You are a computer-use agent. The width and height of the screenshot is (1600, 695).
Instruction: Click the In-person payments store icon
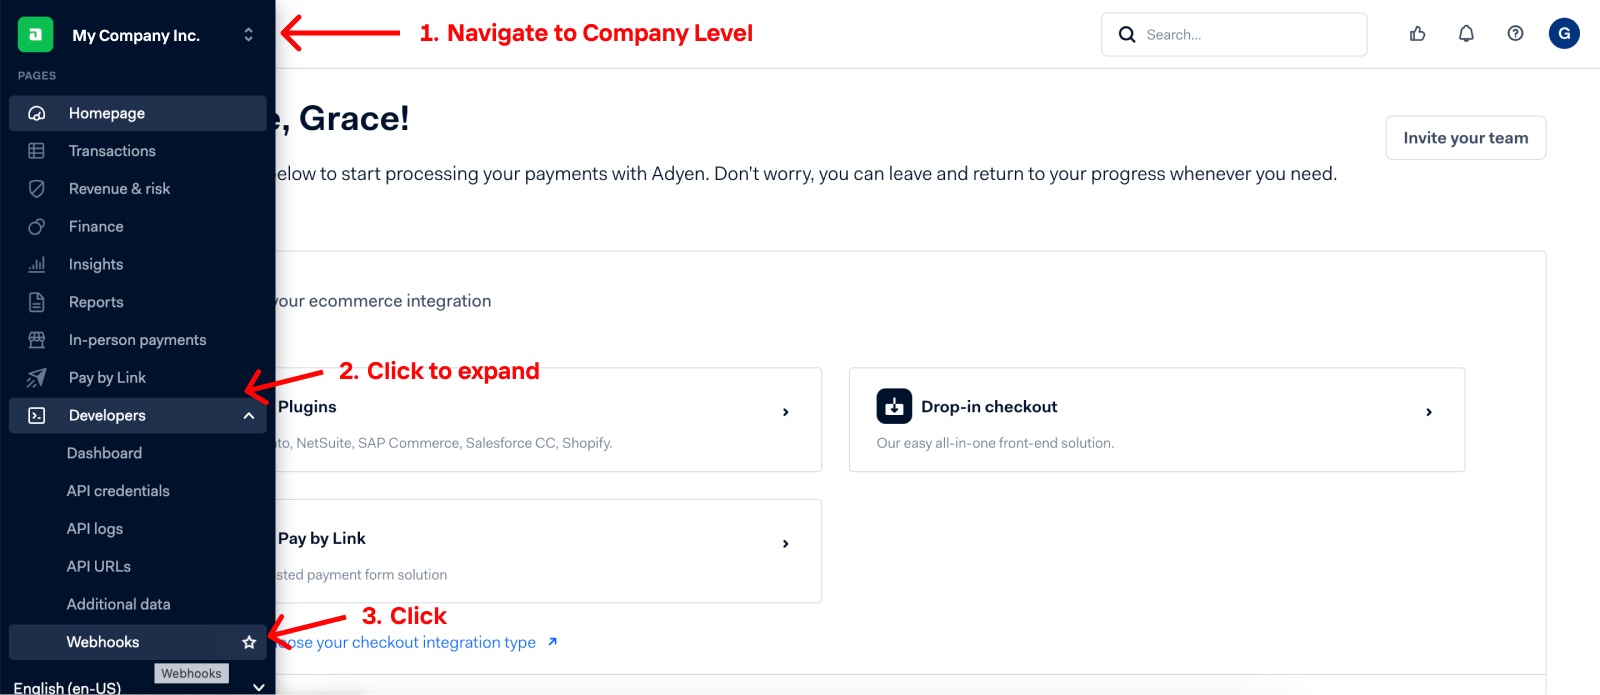(x=37, y=340)
